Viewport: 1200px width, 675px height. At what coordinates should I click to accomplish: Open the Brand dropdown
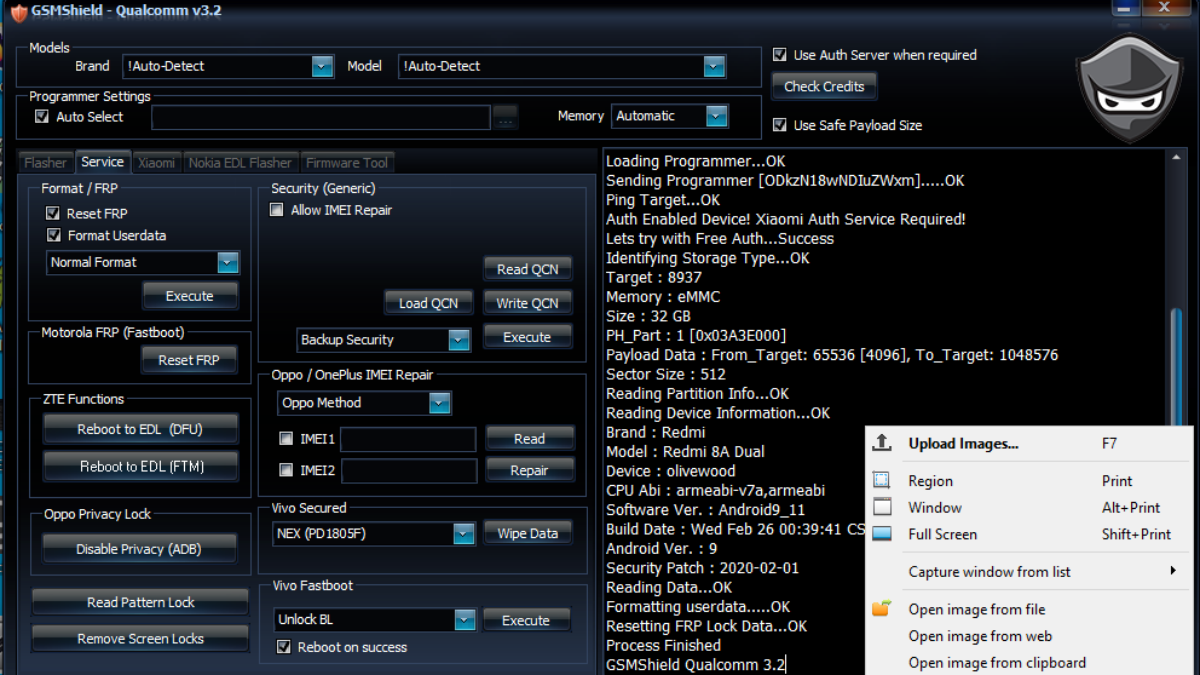(322, 66)
